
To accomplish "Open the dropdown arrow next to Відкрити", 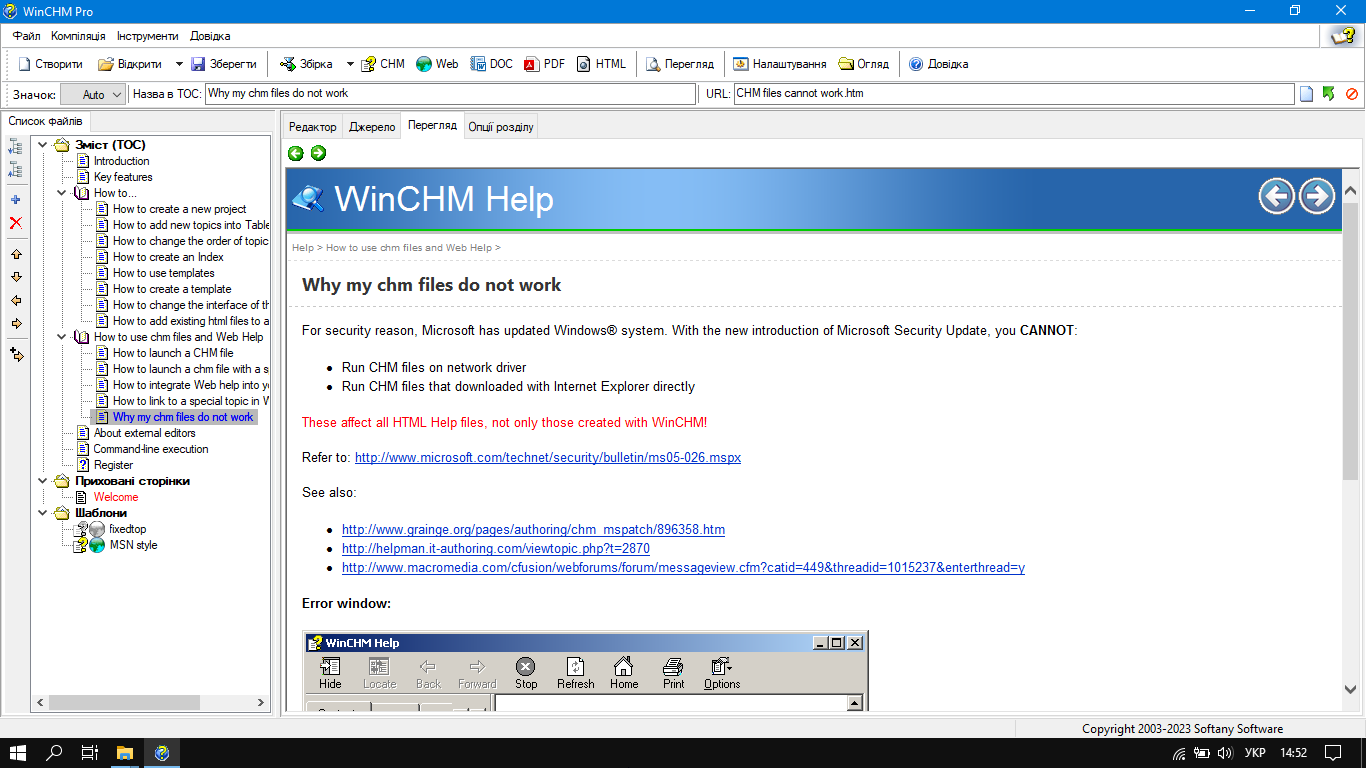I will (179, 64).
